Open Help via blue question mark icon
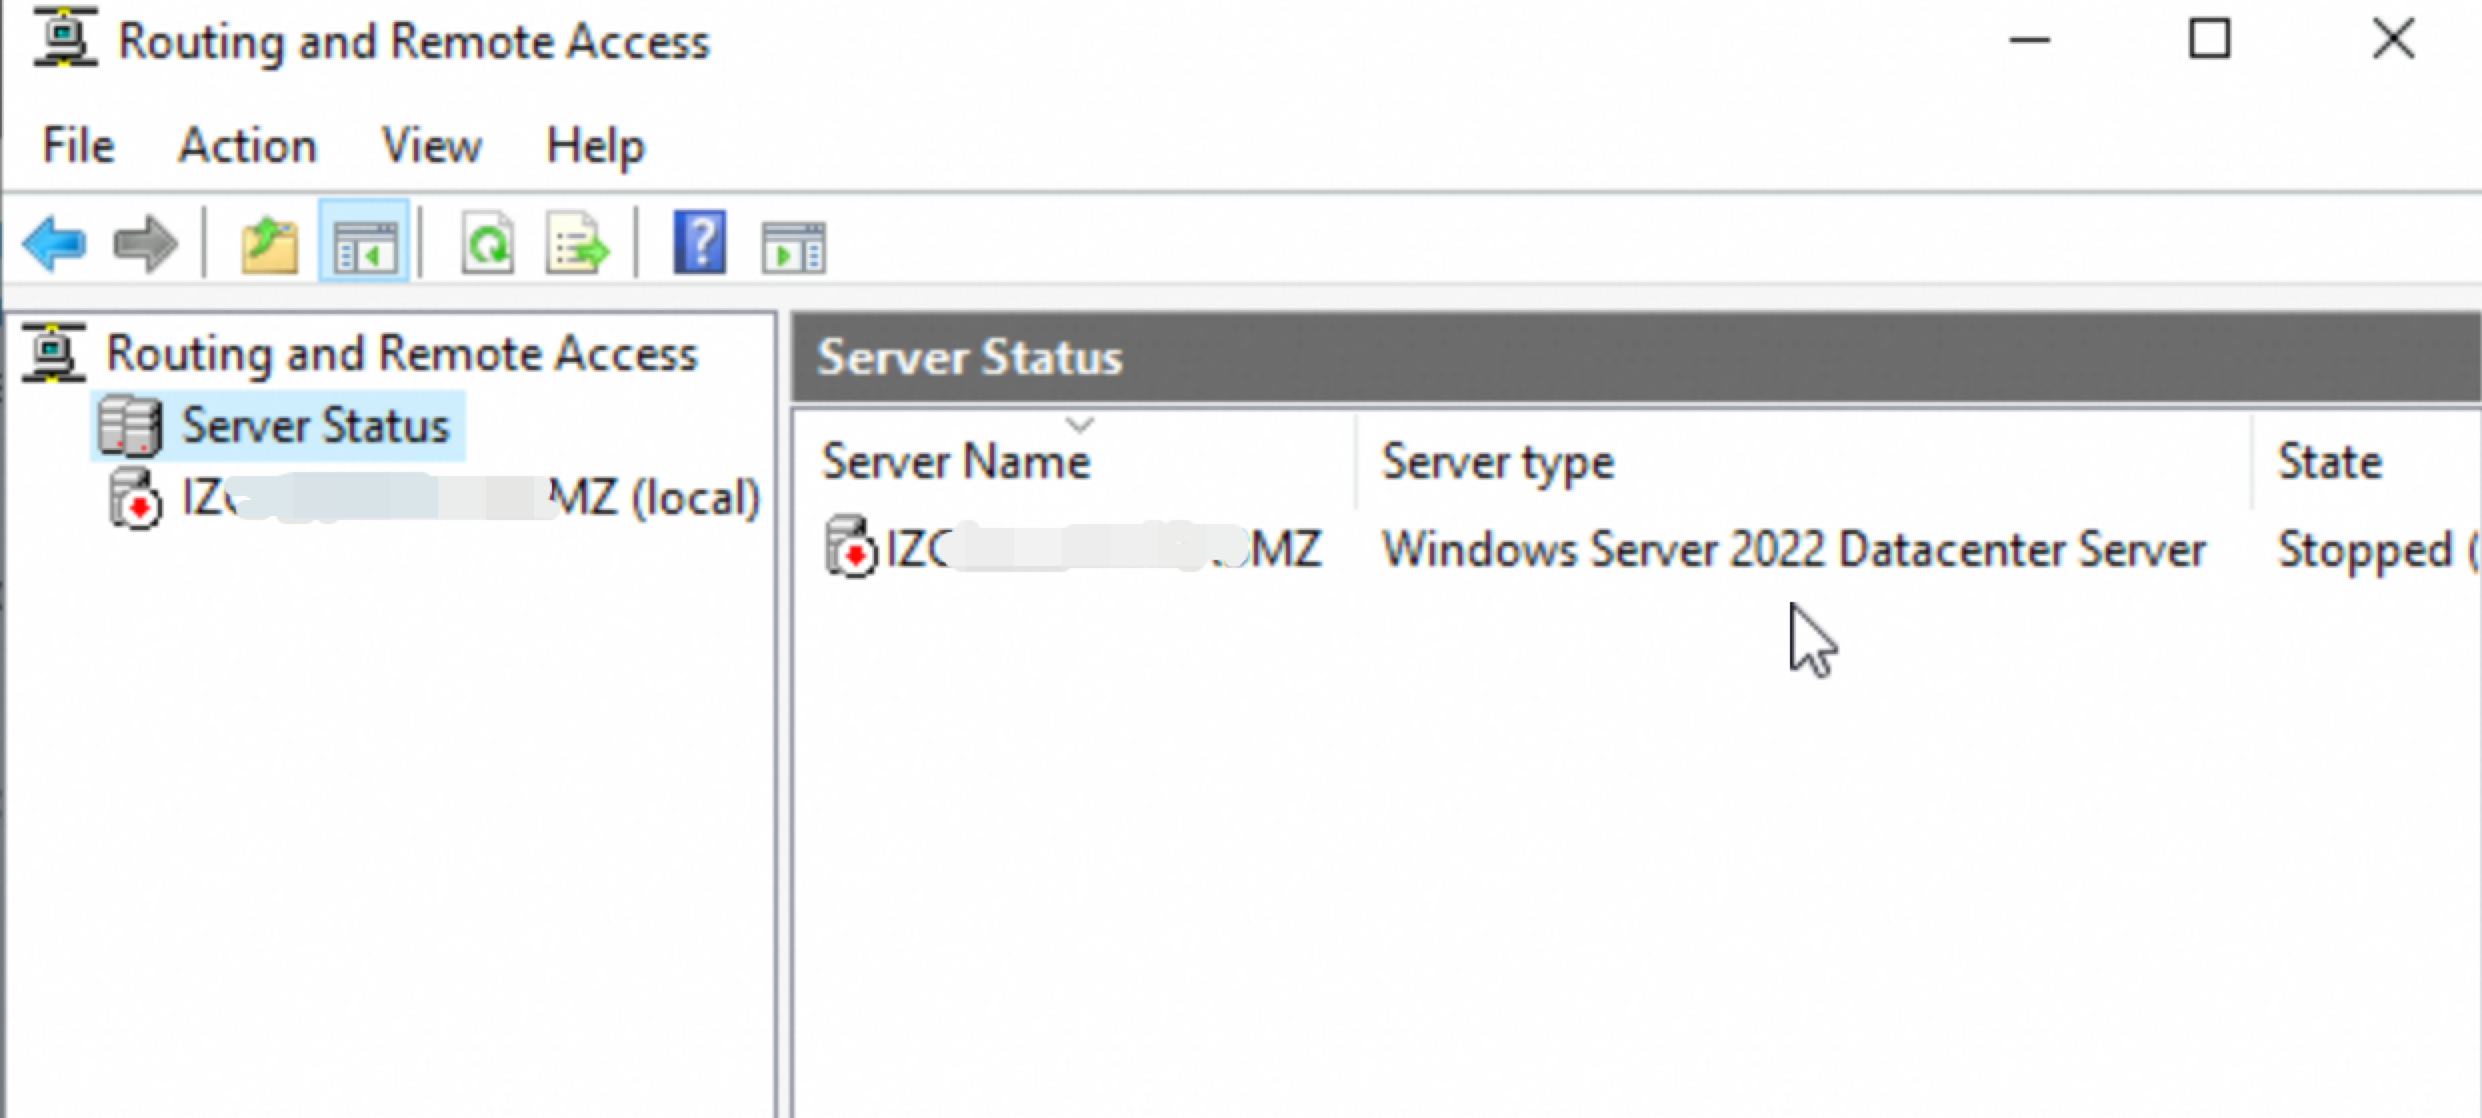The image size is (2482, 1118). (x=700, y=242)
